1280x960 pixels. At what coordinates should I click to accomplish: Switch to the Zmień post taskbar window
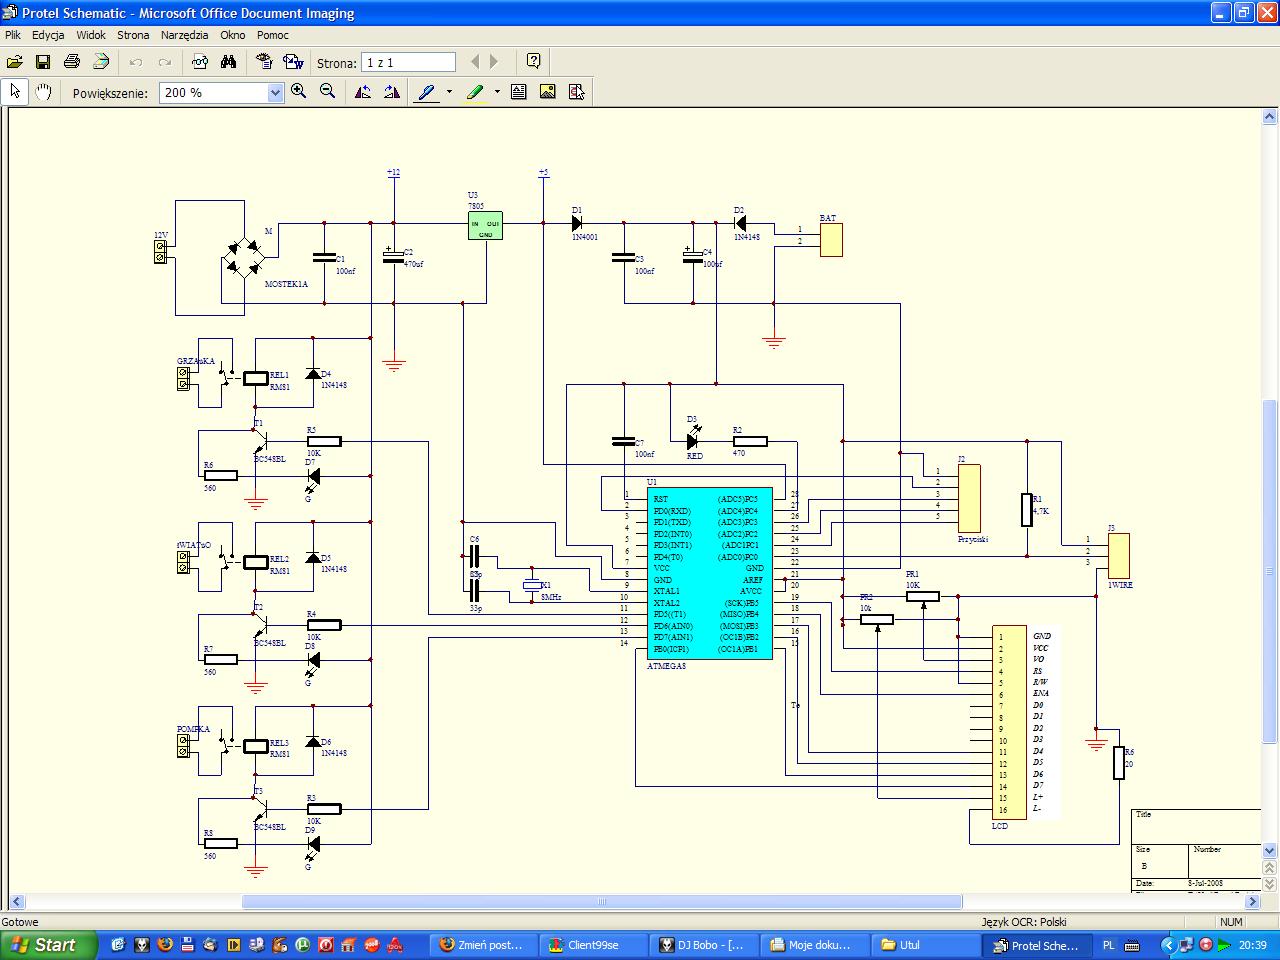[483, 945]
